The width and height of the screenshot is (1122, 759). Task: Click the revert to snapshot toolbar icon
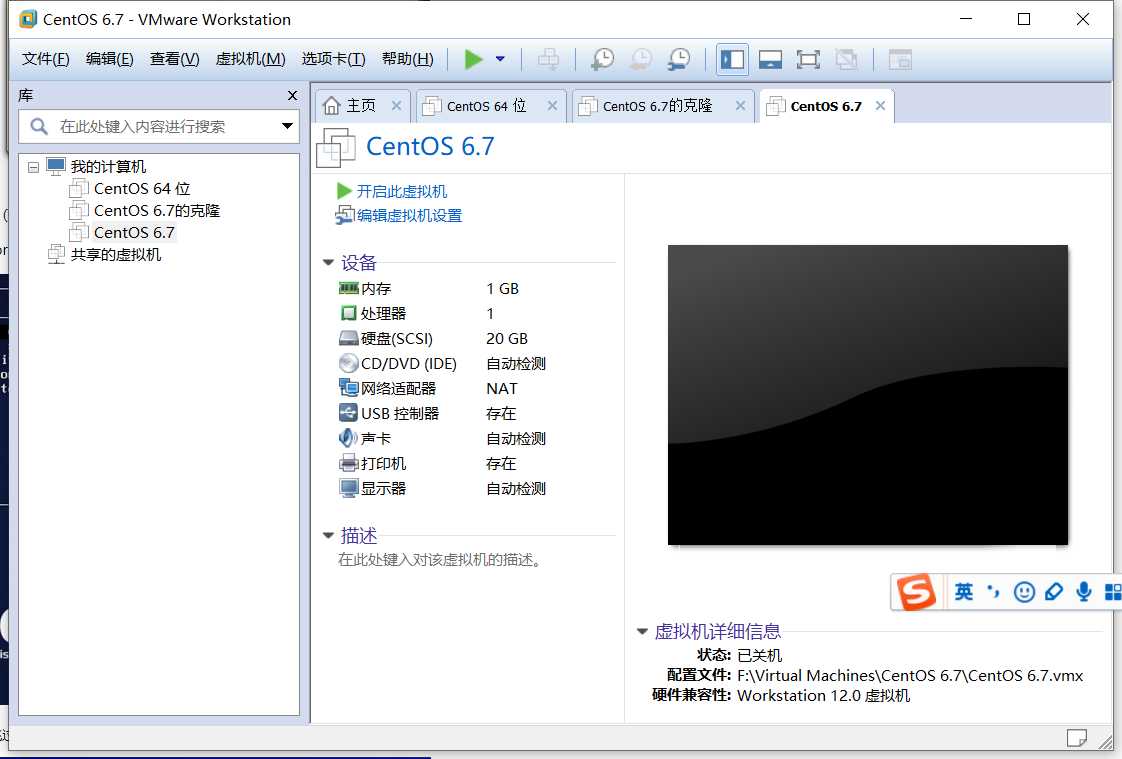[x=640, y=59]
